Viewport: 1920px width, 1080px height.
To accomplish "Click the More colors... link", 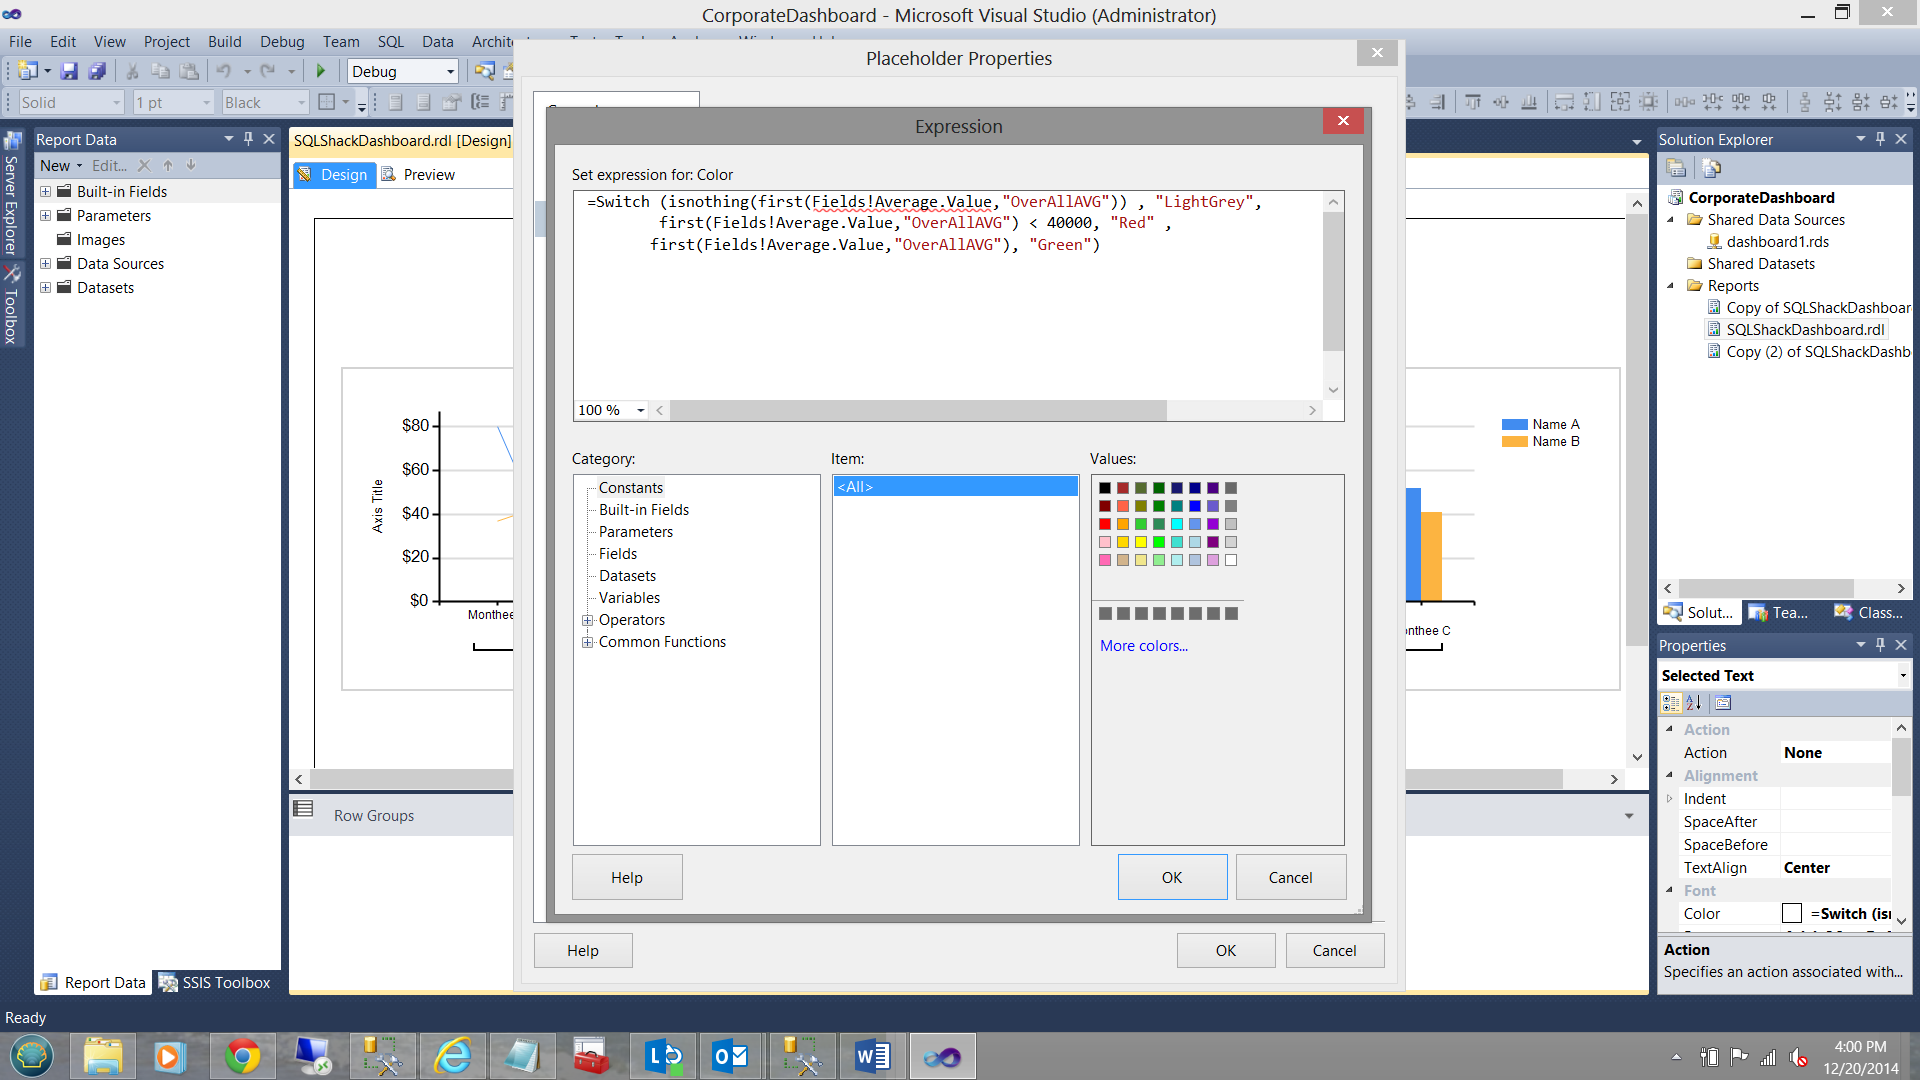I will pyautogui.click(x=1144, y=646).
